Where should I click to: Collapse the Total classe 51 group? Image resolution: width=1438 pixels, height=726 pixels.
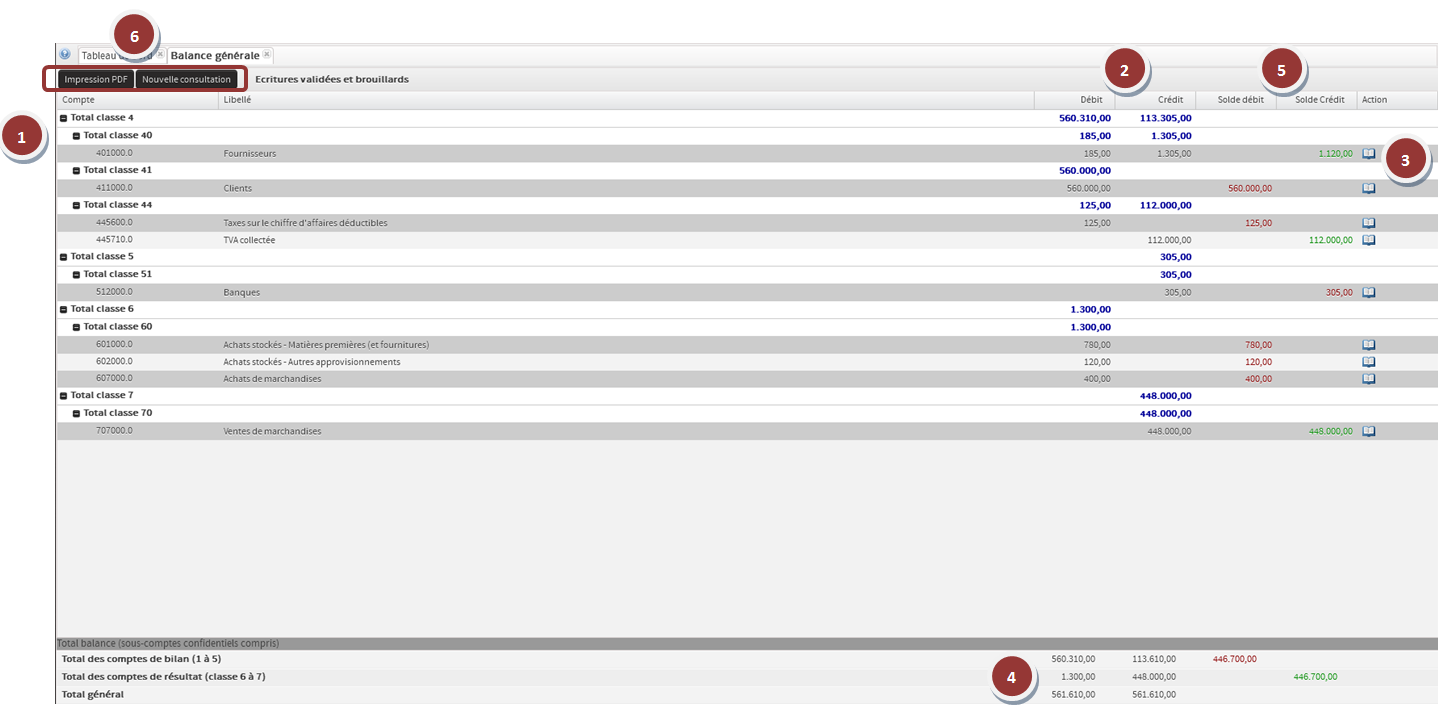pos(75,274)
